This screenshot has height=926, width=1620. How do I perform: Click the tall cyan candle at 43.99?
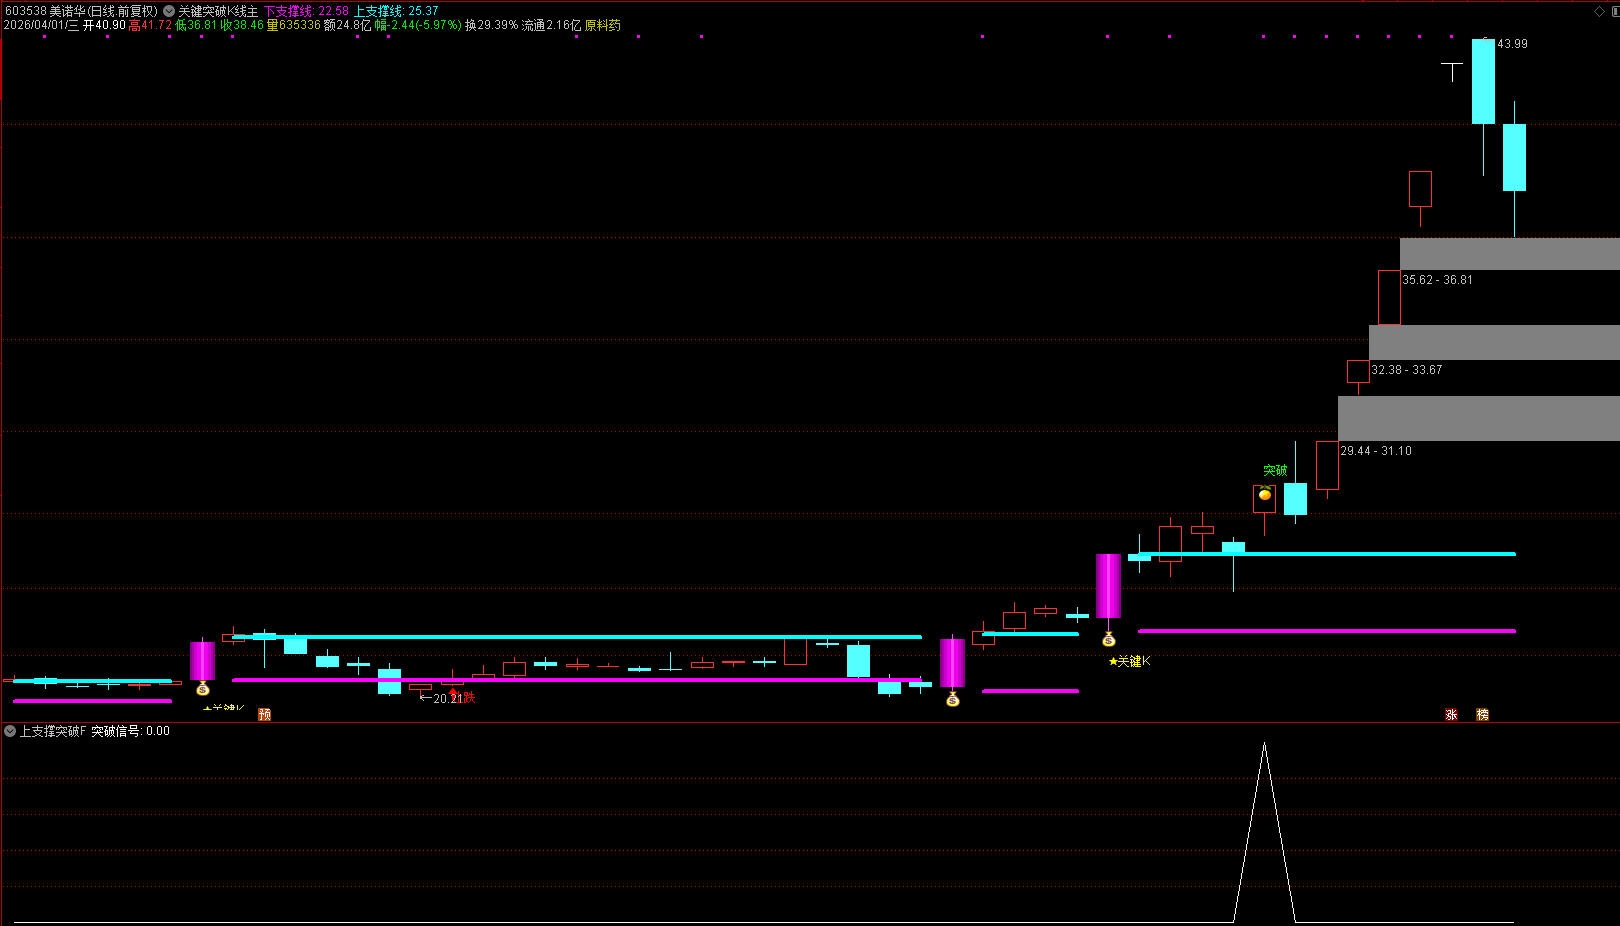(x=1483, y=82)
